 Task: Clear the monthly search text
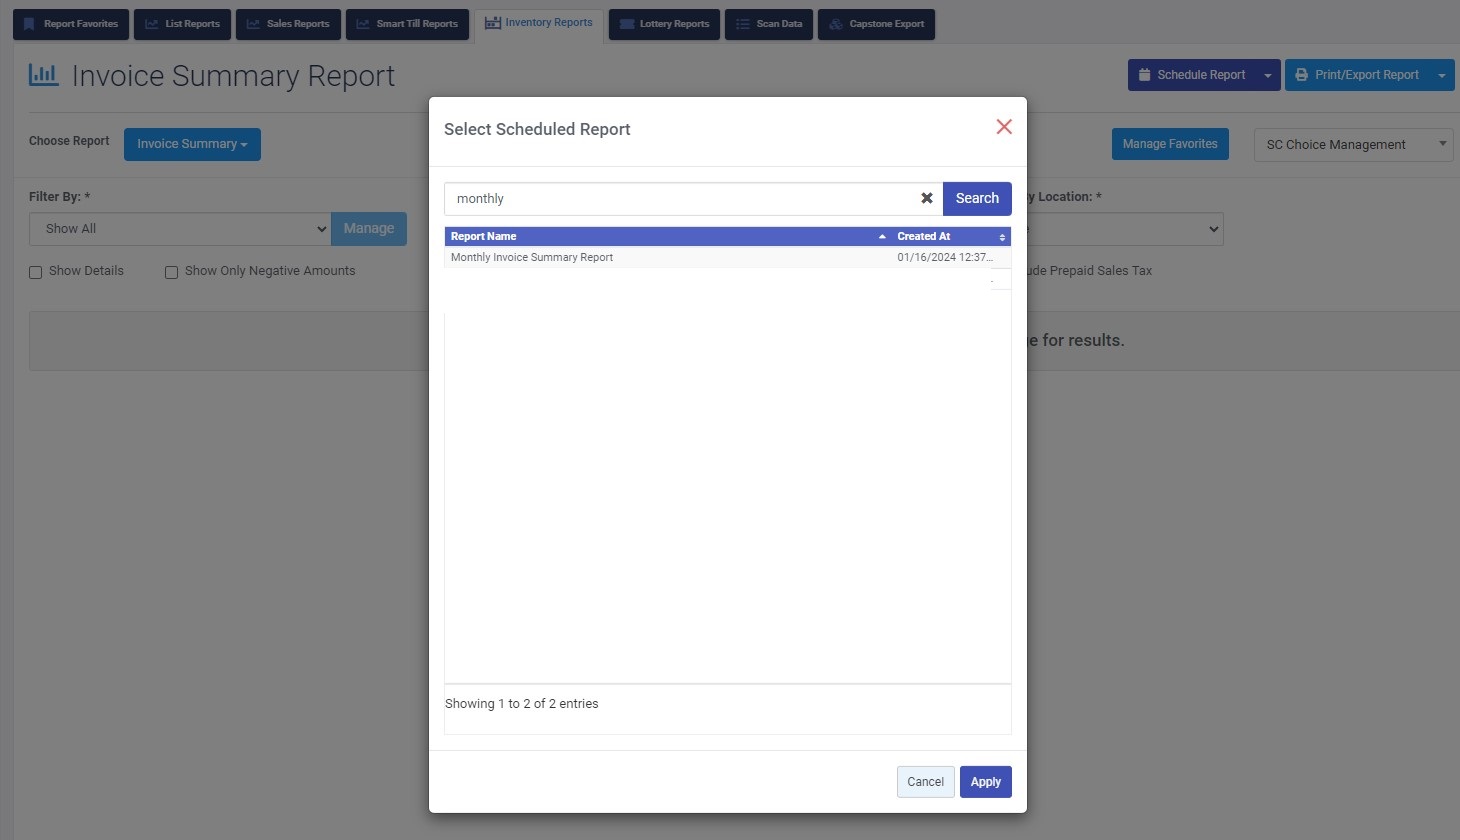point(926,198)
